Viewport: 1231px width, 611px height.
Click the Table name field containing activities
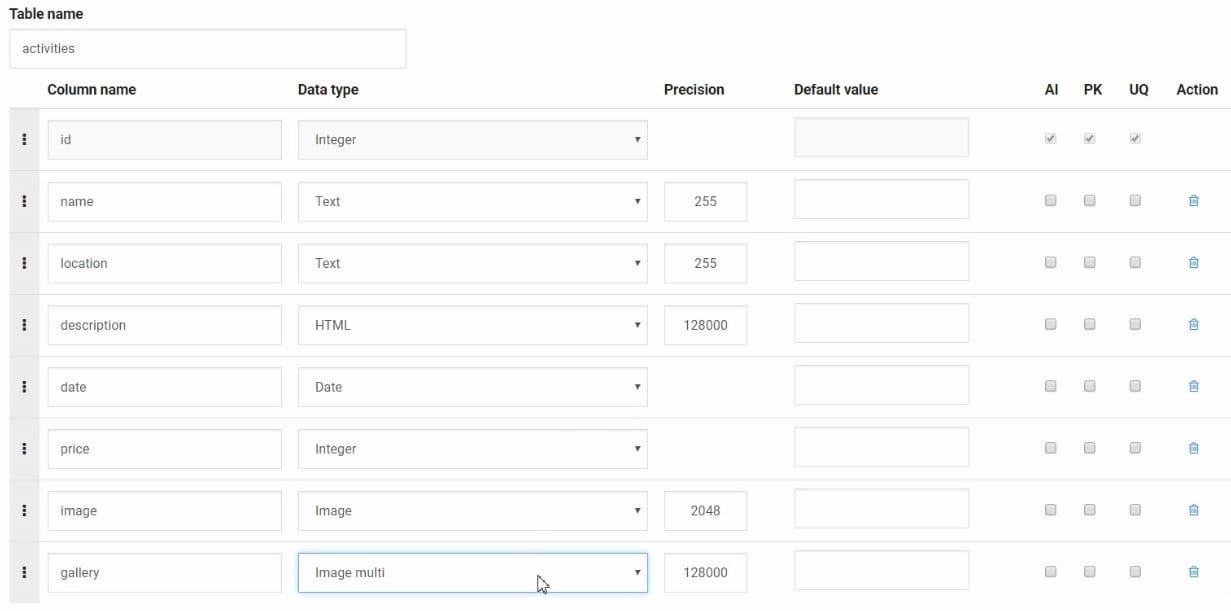tap(207, 48)
